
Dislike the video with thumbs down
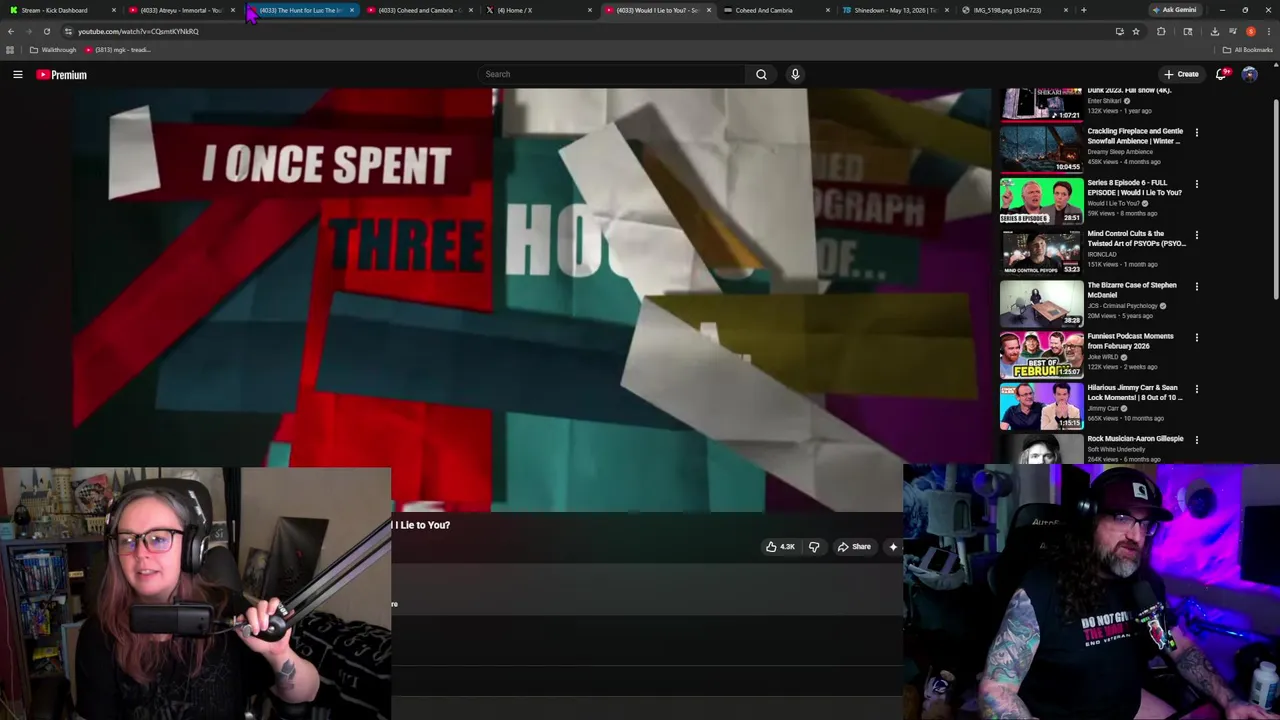click(x=814, y=547)
